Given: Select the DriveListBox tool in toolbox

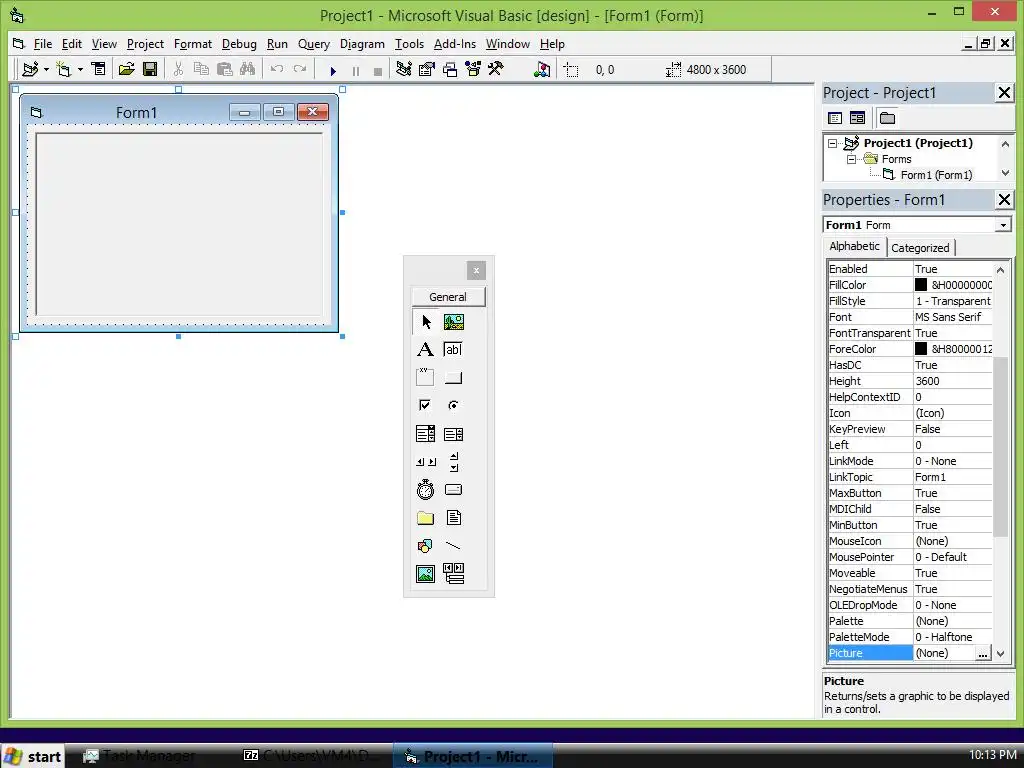Looking at the screenshot, I should point(454,490).
